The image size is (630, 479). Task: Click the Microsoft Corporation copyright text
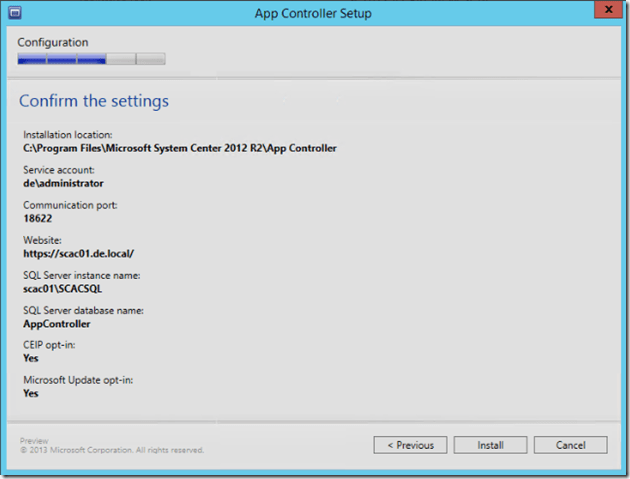click(x=112, y=450)
